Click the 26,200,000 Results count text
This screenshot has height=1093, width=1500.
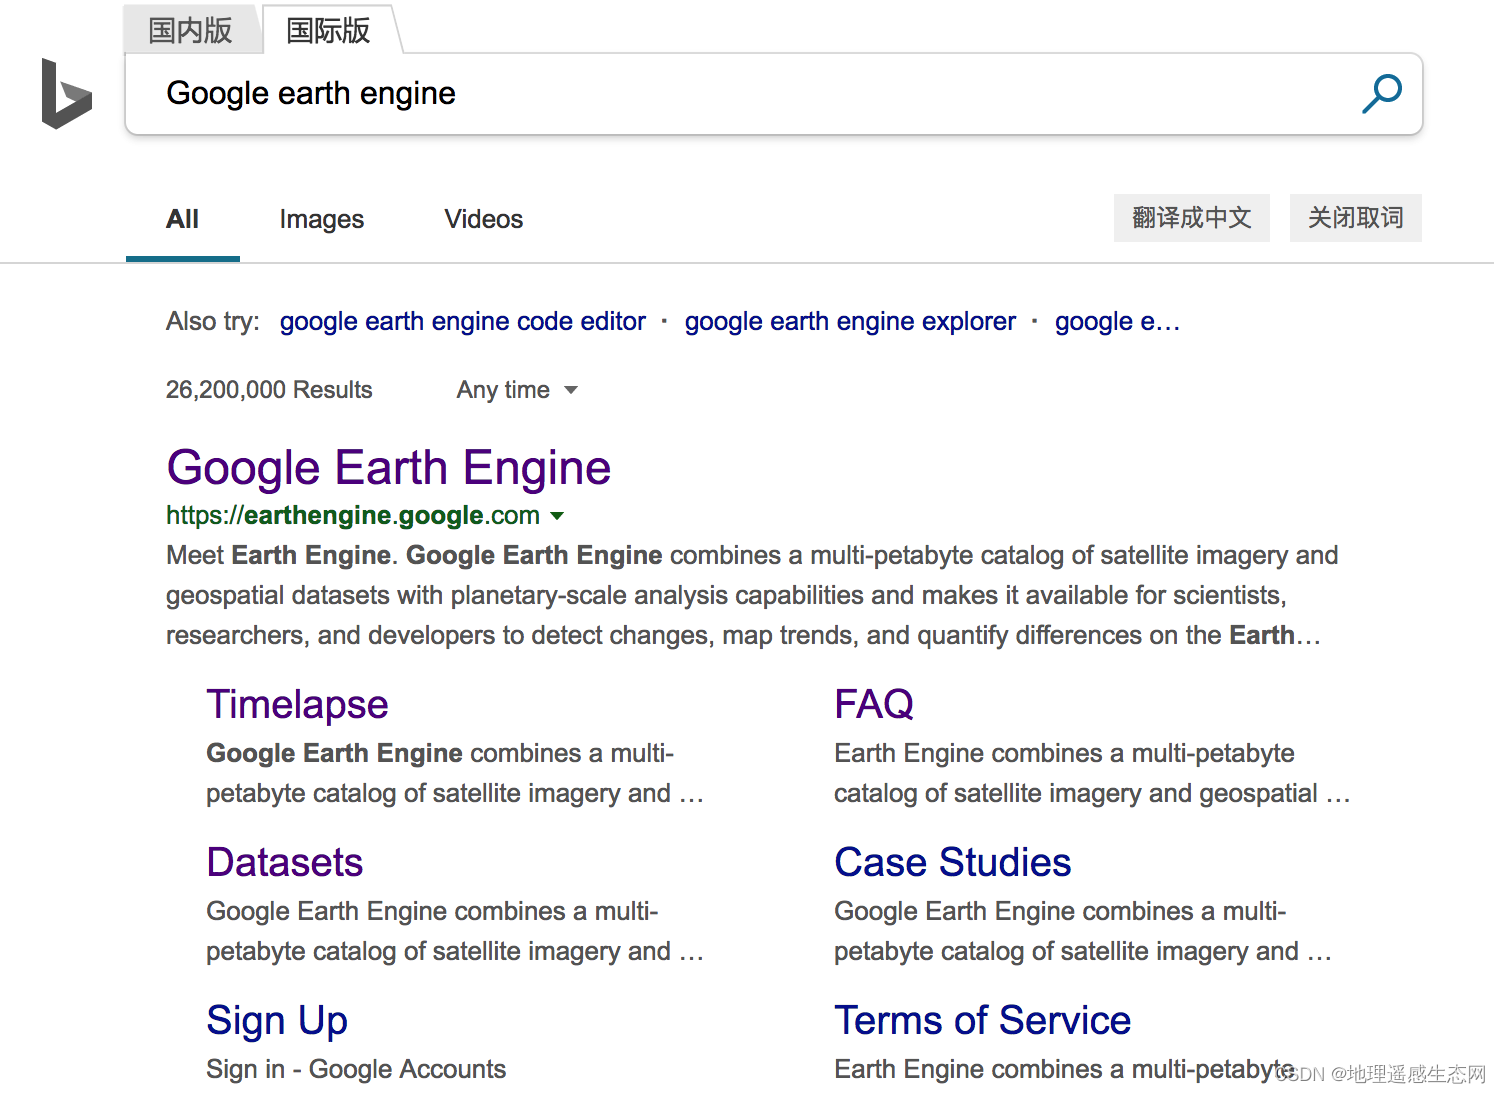pyautogui.click(x=269, y=390)
